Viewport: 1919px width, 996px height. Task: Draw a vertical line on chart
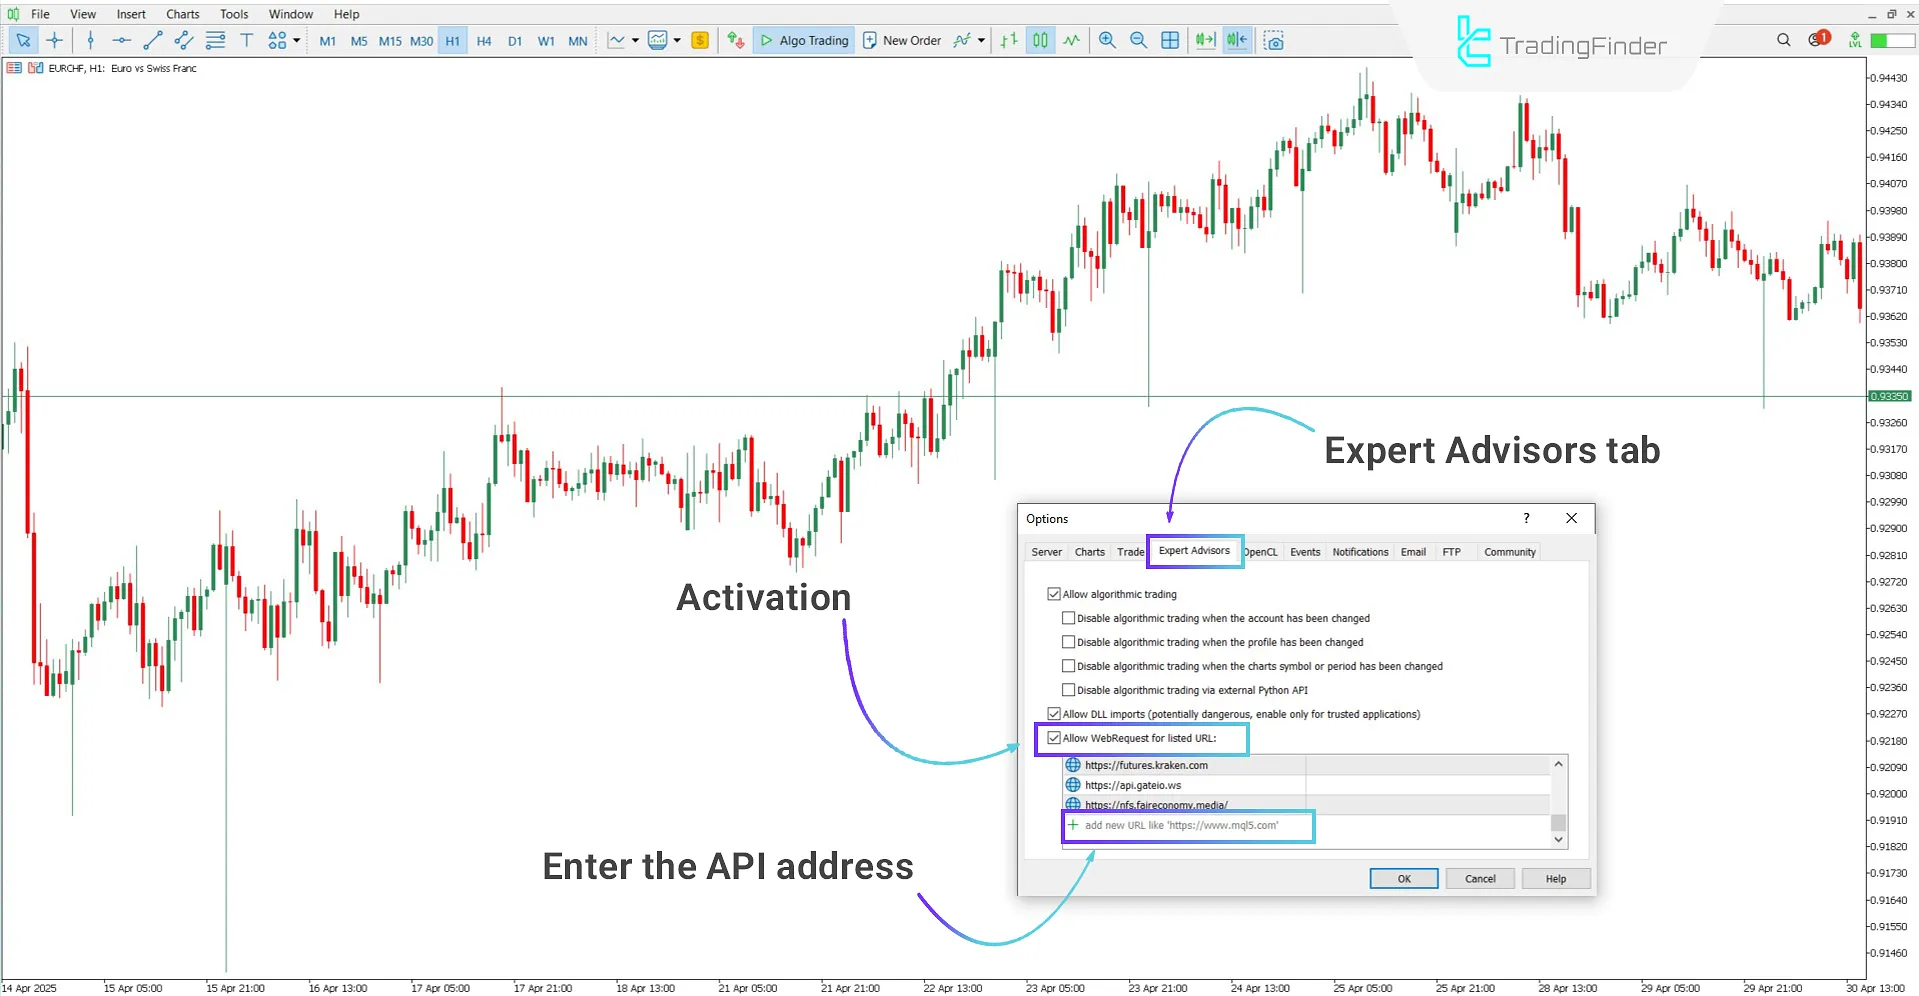pyautogui.click(x=90, y=41)
